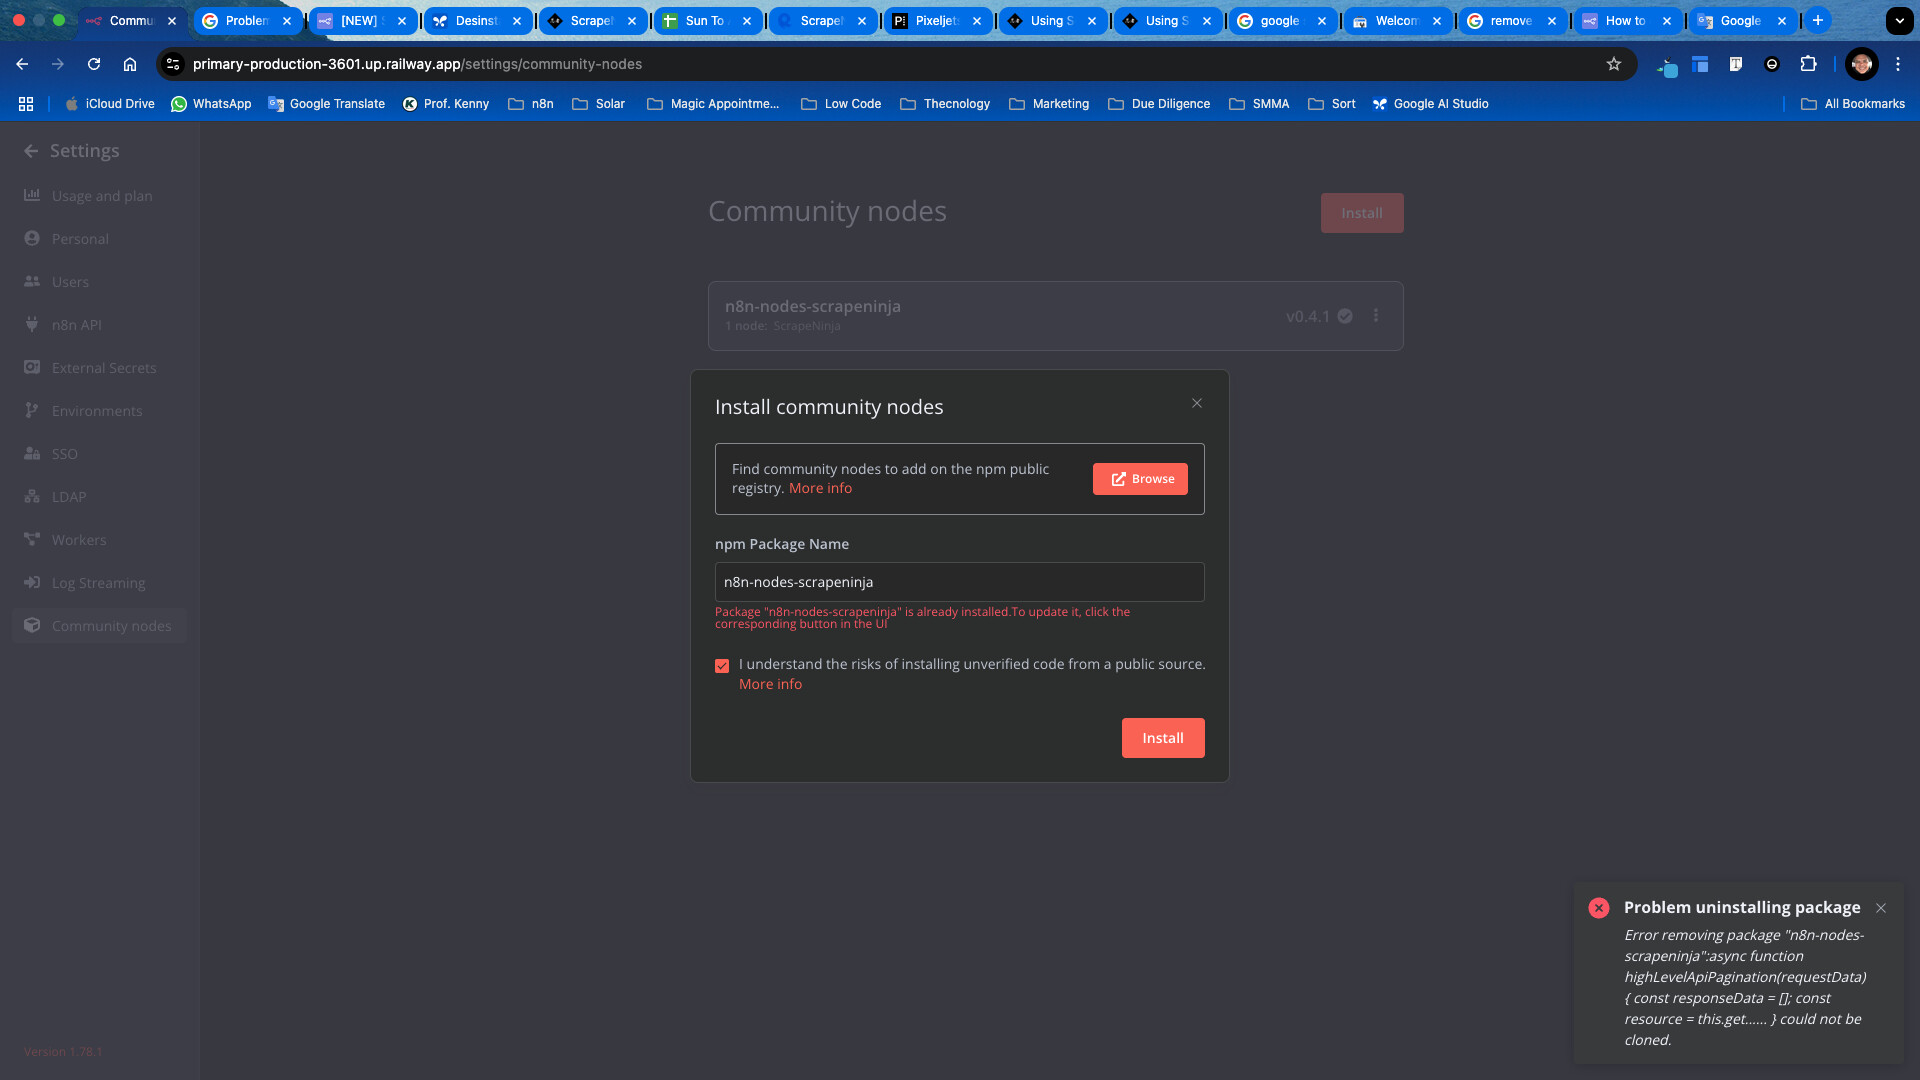
Task: Click the Install button in the dialog
Action: point(1162,738)
